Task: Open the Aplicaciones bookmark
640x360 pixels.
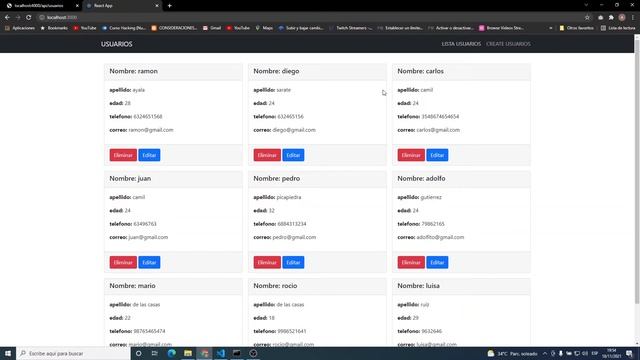Action: coord(20,28)
